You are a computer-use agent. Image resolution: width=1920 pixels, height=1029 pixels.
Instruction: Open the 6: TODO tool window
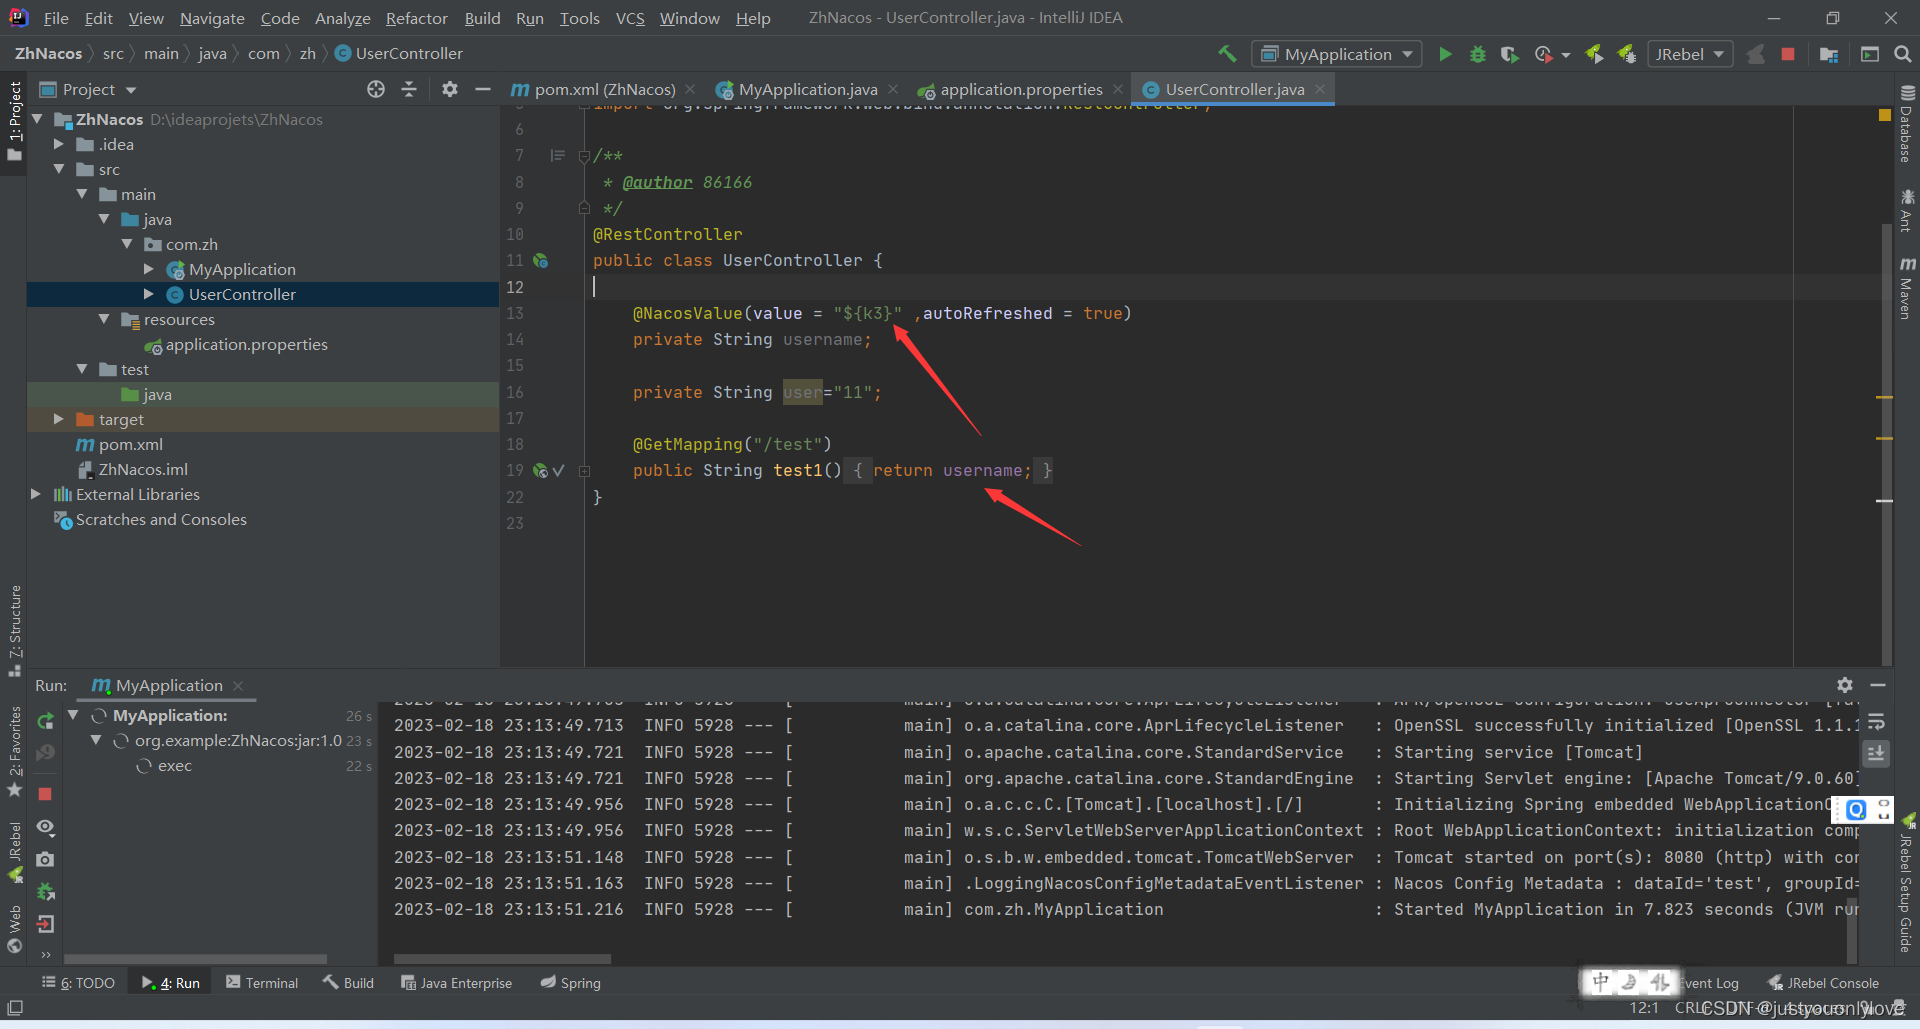pyautogui.click(x=78, y=983)
